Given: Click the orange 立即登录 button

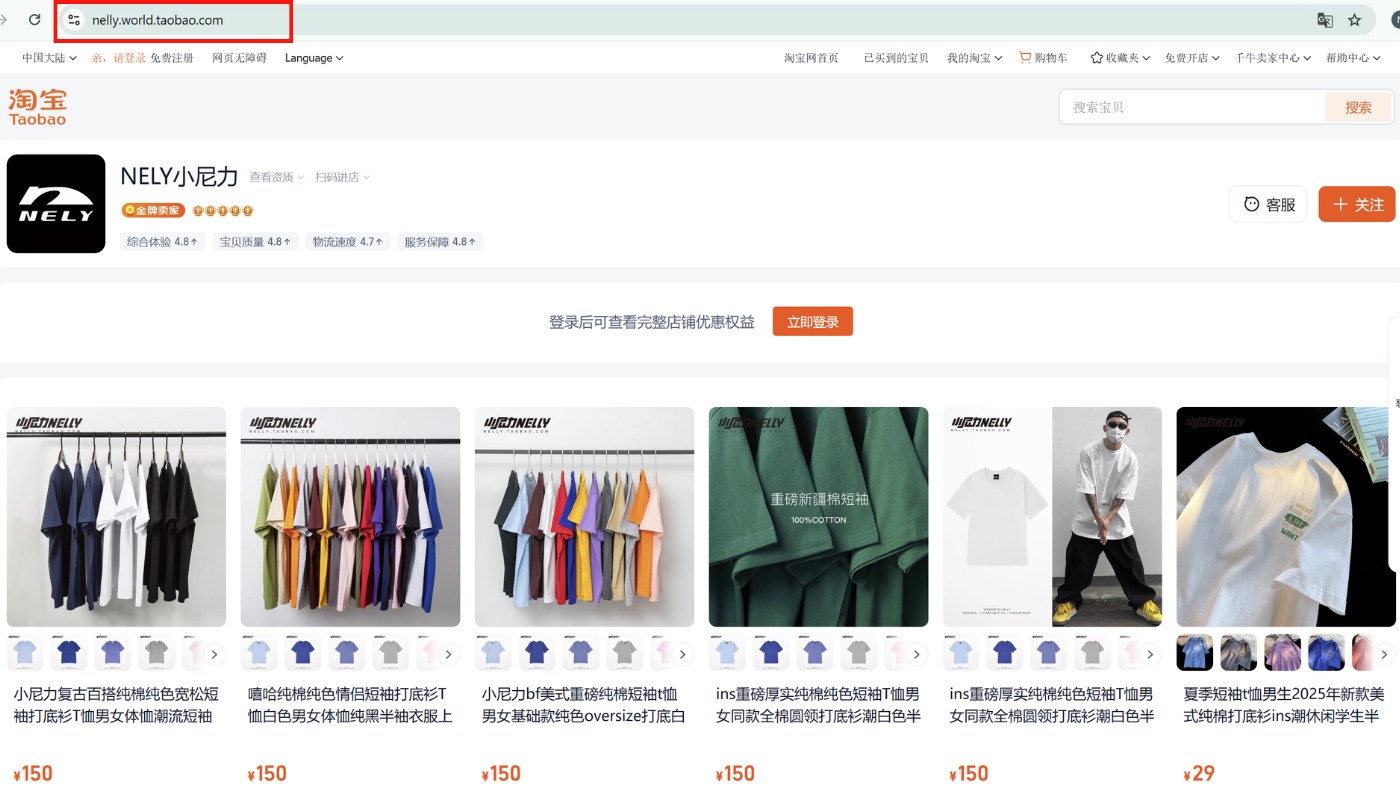Looking at the screenshot, I should pos(812,322).
